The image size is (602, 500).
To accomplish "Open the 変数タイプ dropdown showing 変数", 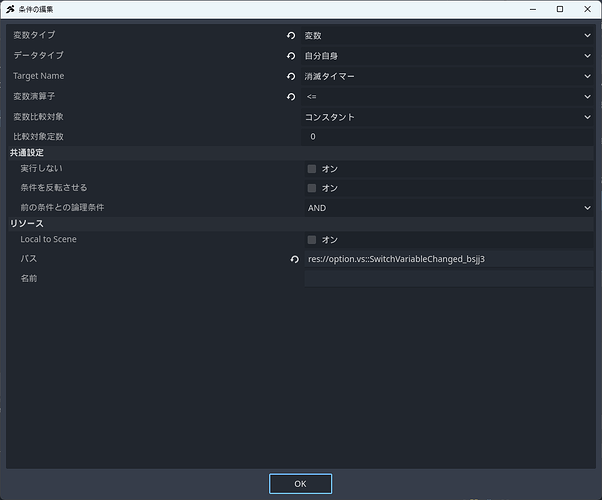I will [448, 36].
